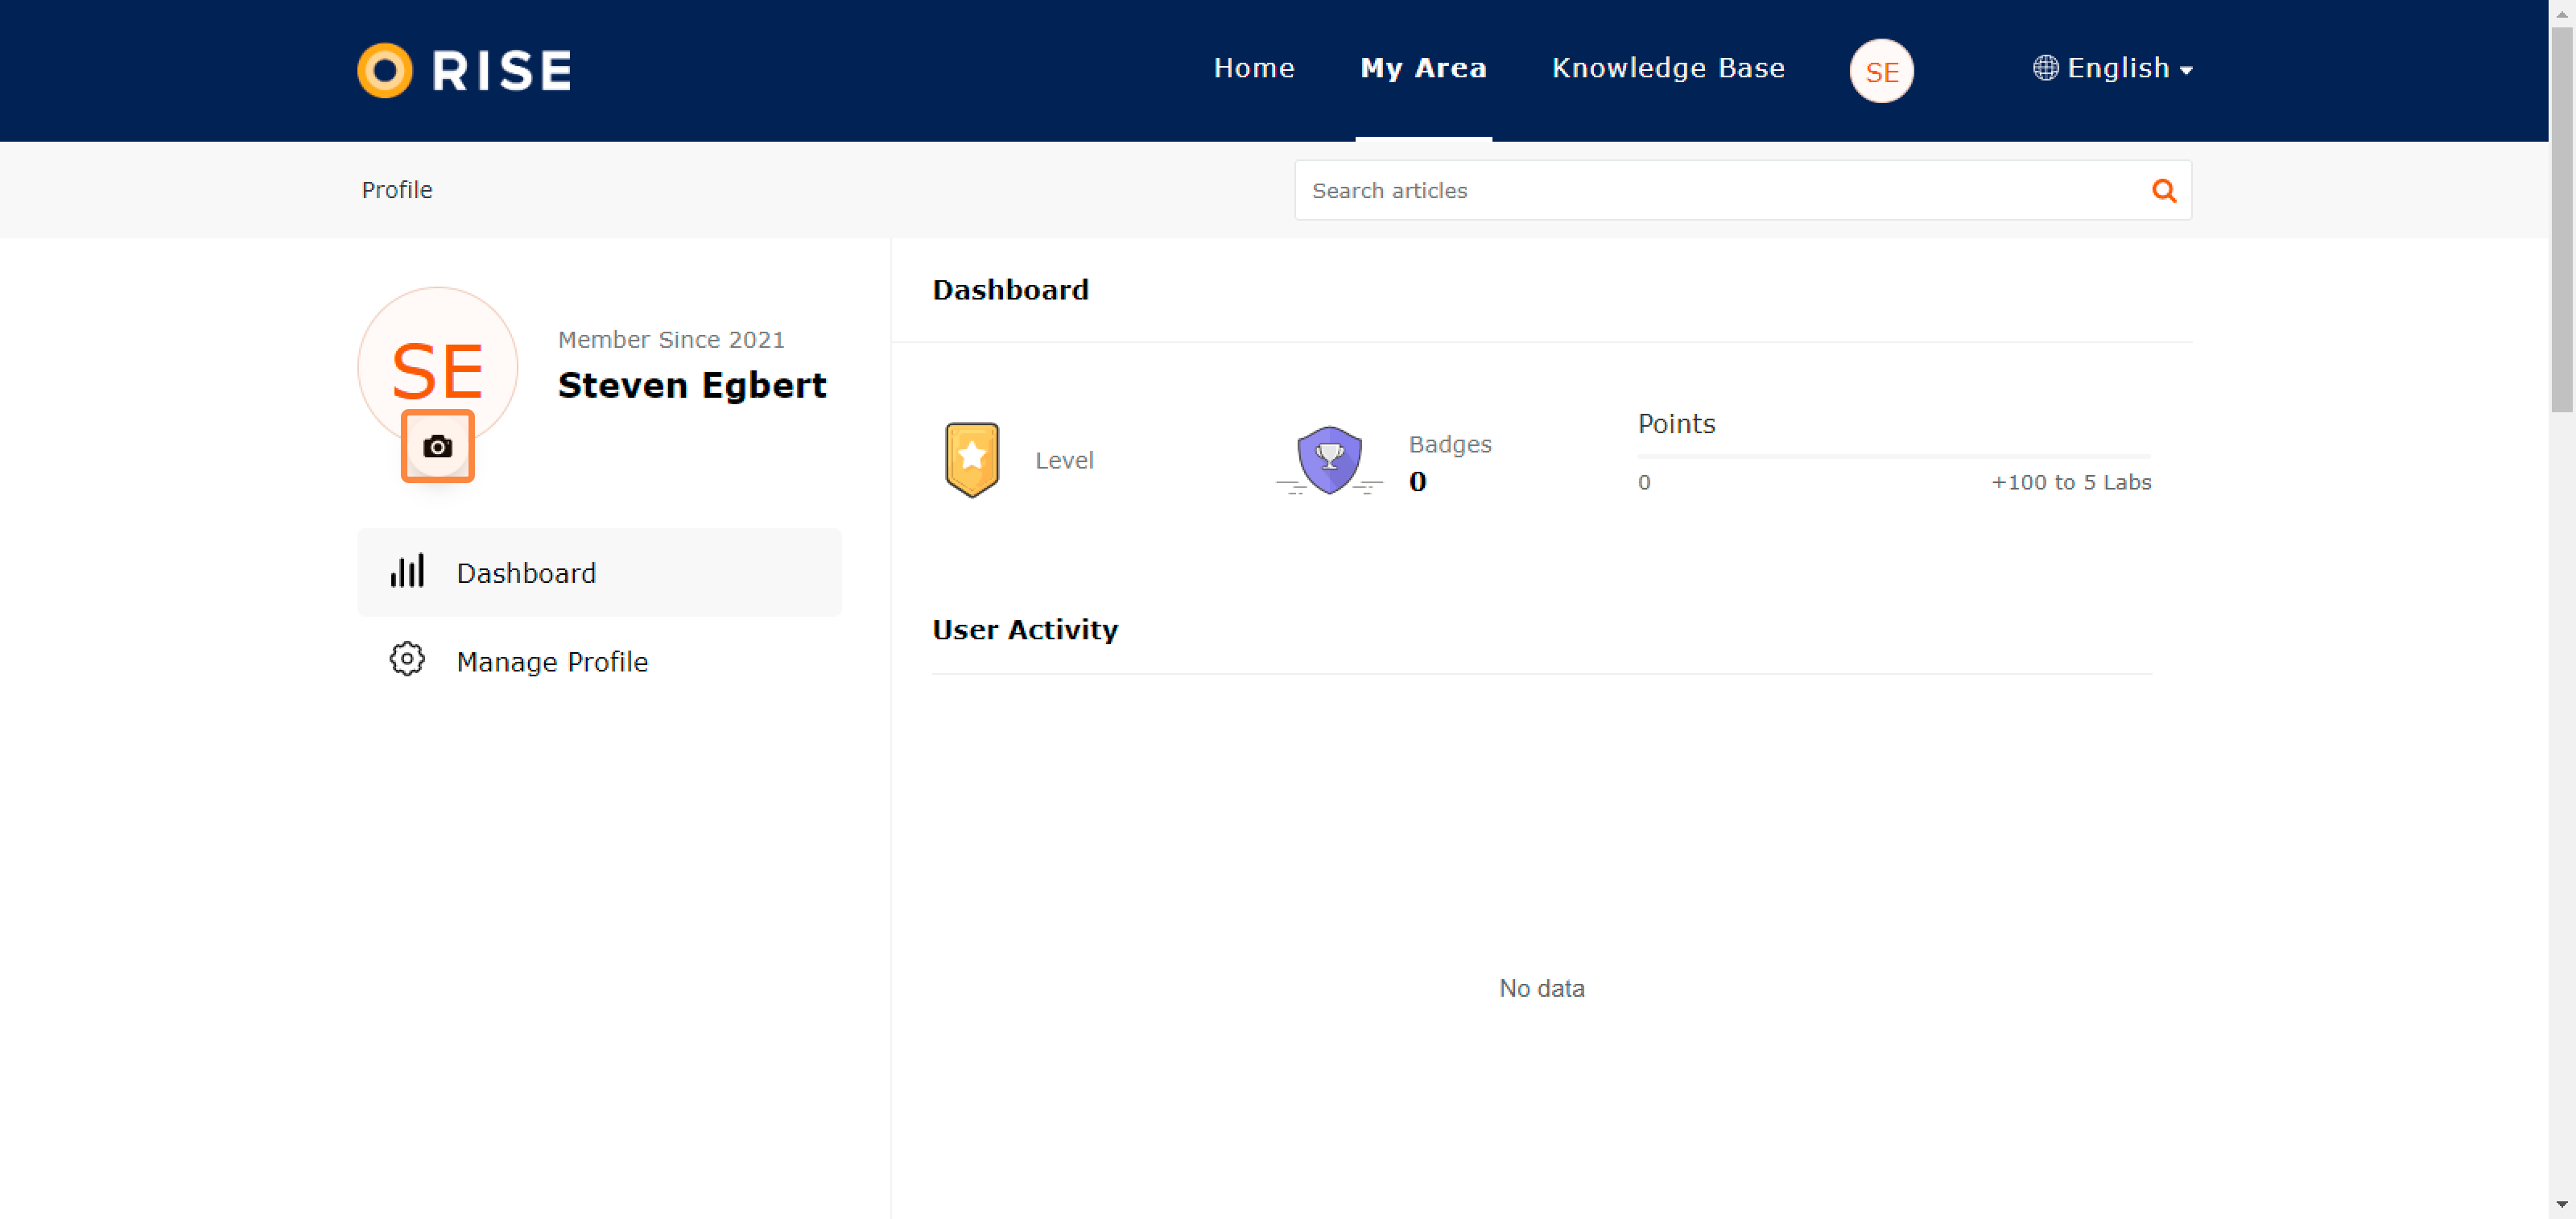Click the Member Since 2021 text
The height and width of the screenshot is (1219, 2576).
point(671,340)
